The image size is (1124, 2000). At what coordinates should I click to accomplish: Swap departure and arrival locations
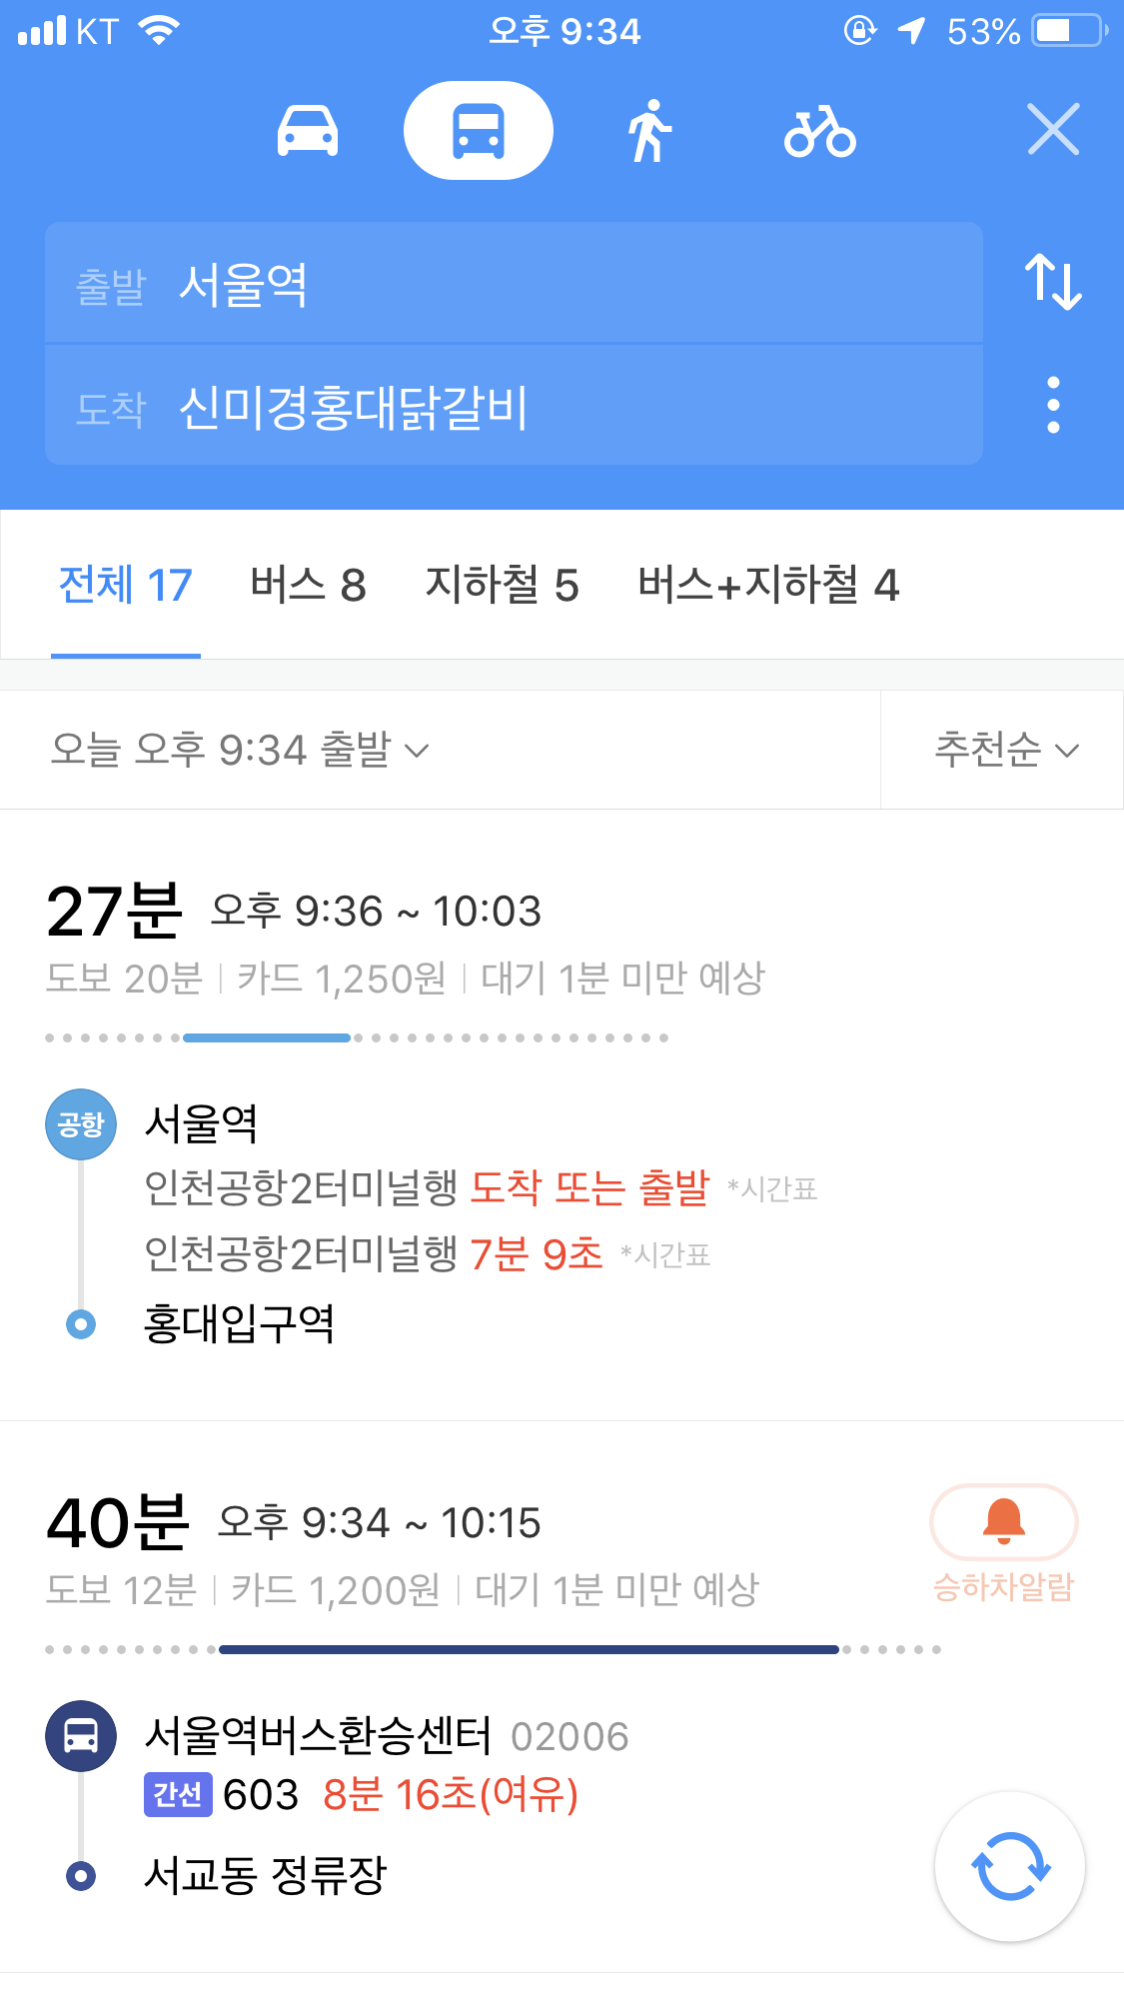point(1052,282)
